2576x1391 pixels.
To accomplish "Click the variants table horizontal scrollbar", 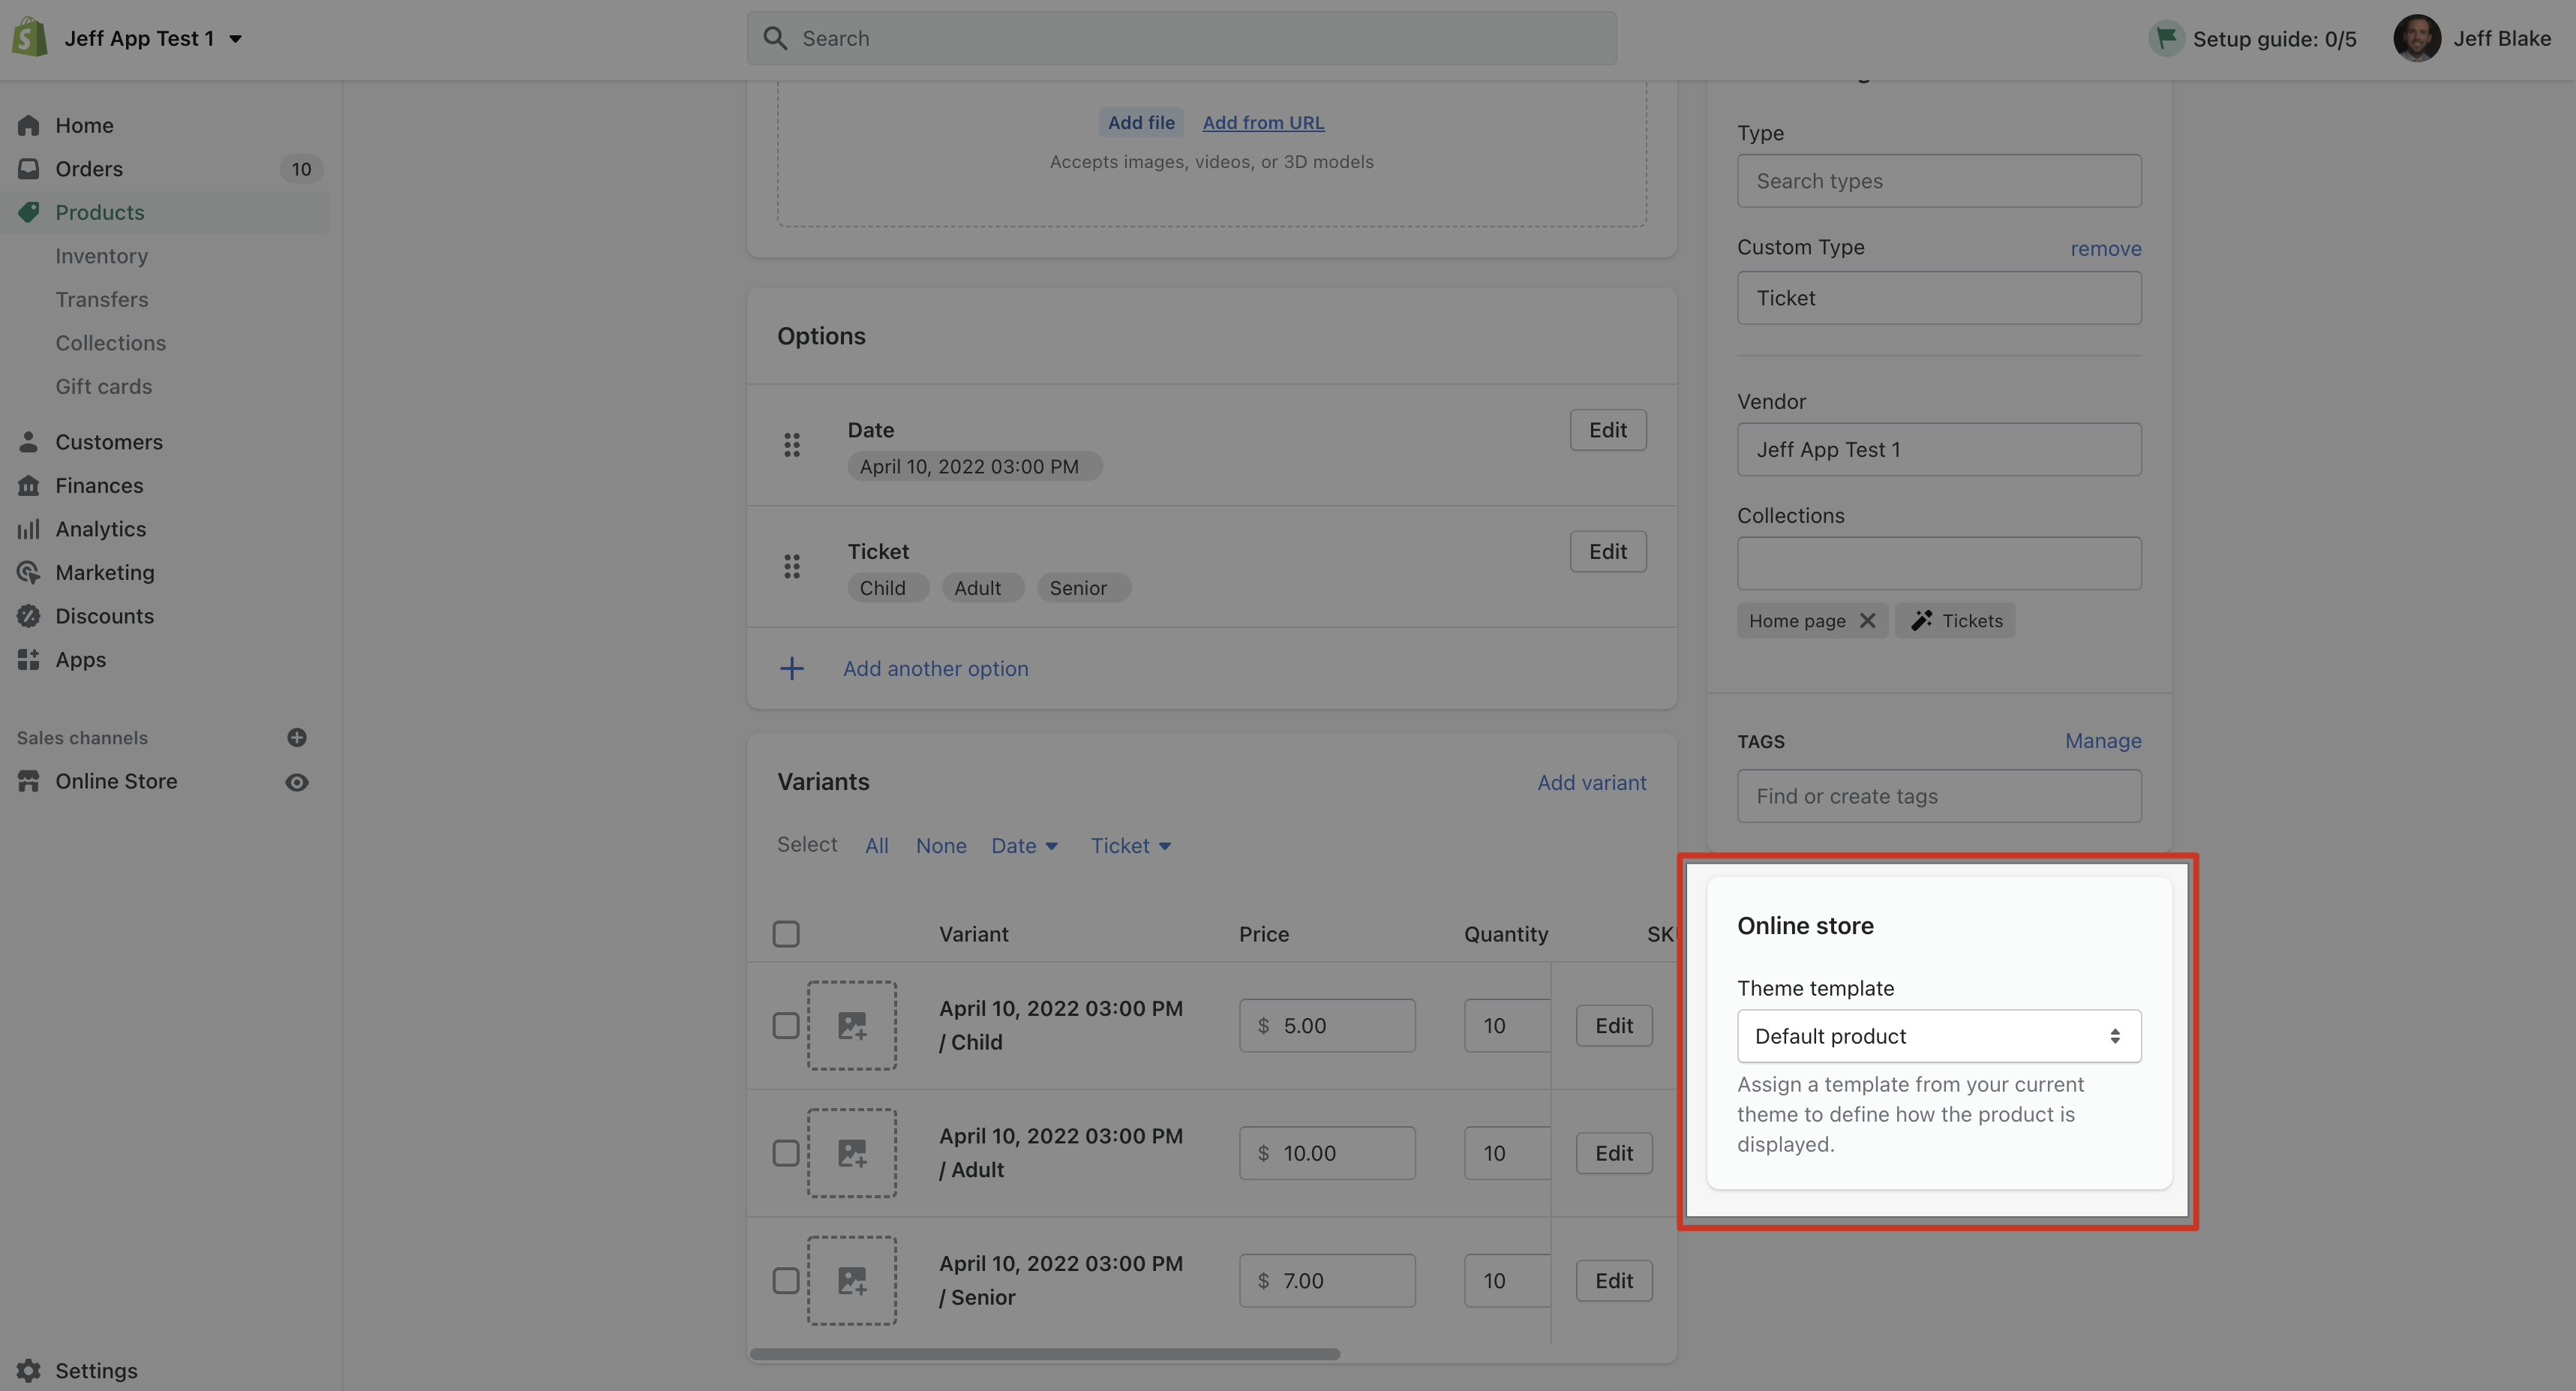I will (1045, 1353).
